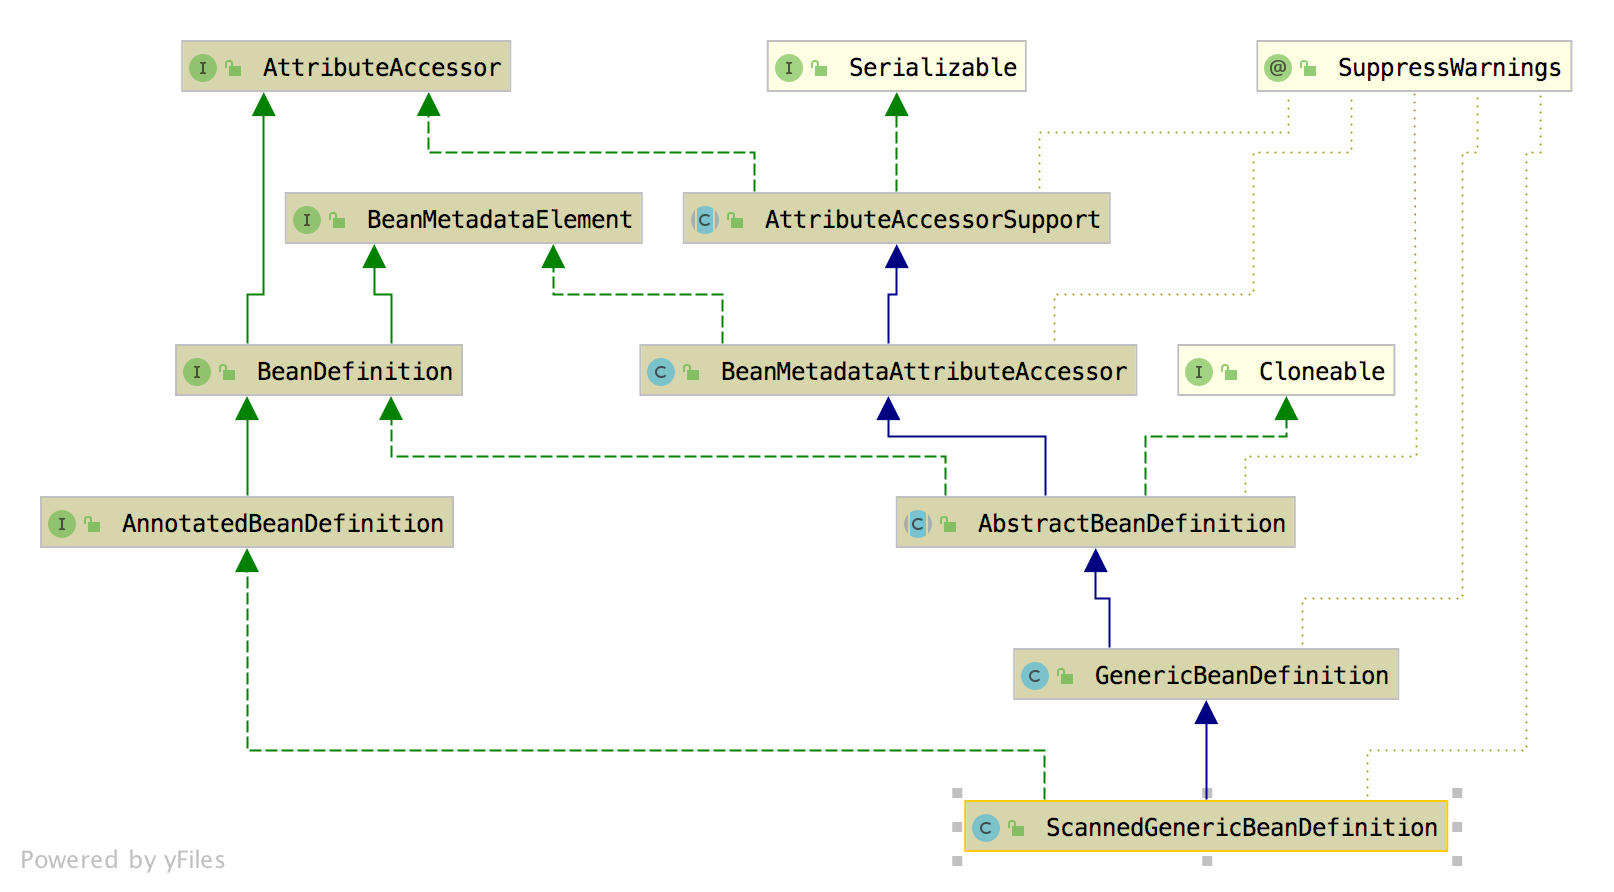Select the AttributeAccessorSupport class text
Viewport: 1614px width, 892px height.
click(x=932, y=219)
